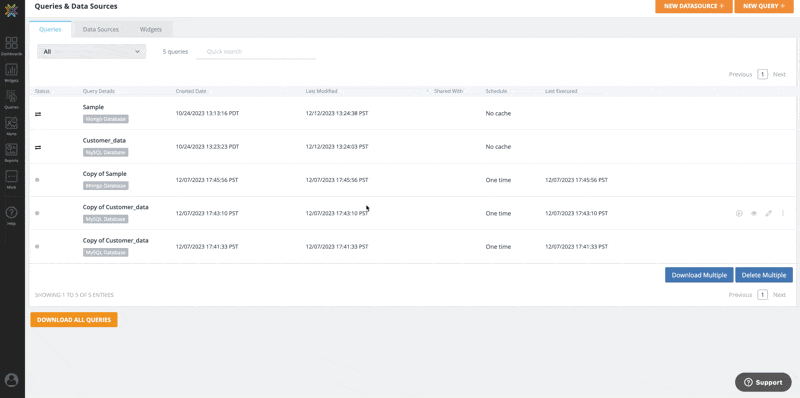Open the Sample query name
800x398 pixels.
coord(93,108)
